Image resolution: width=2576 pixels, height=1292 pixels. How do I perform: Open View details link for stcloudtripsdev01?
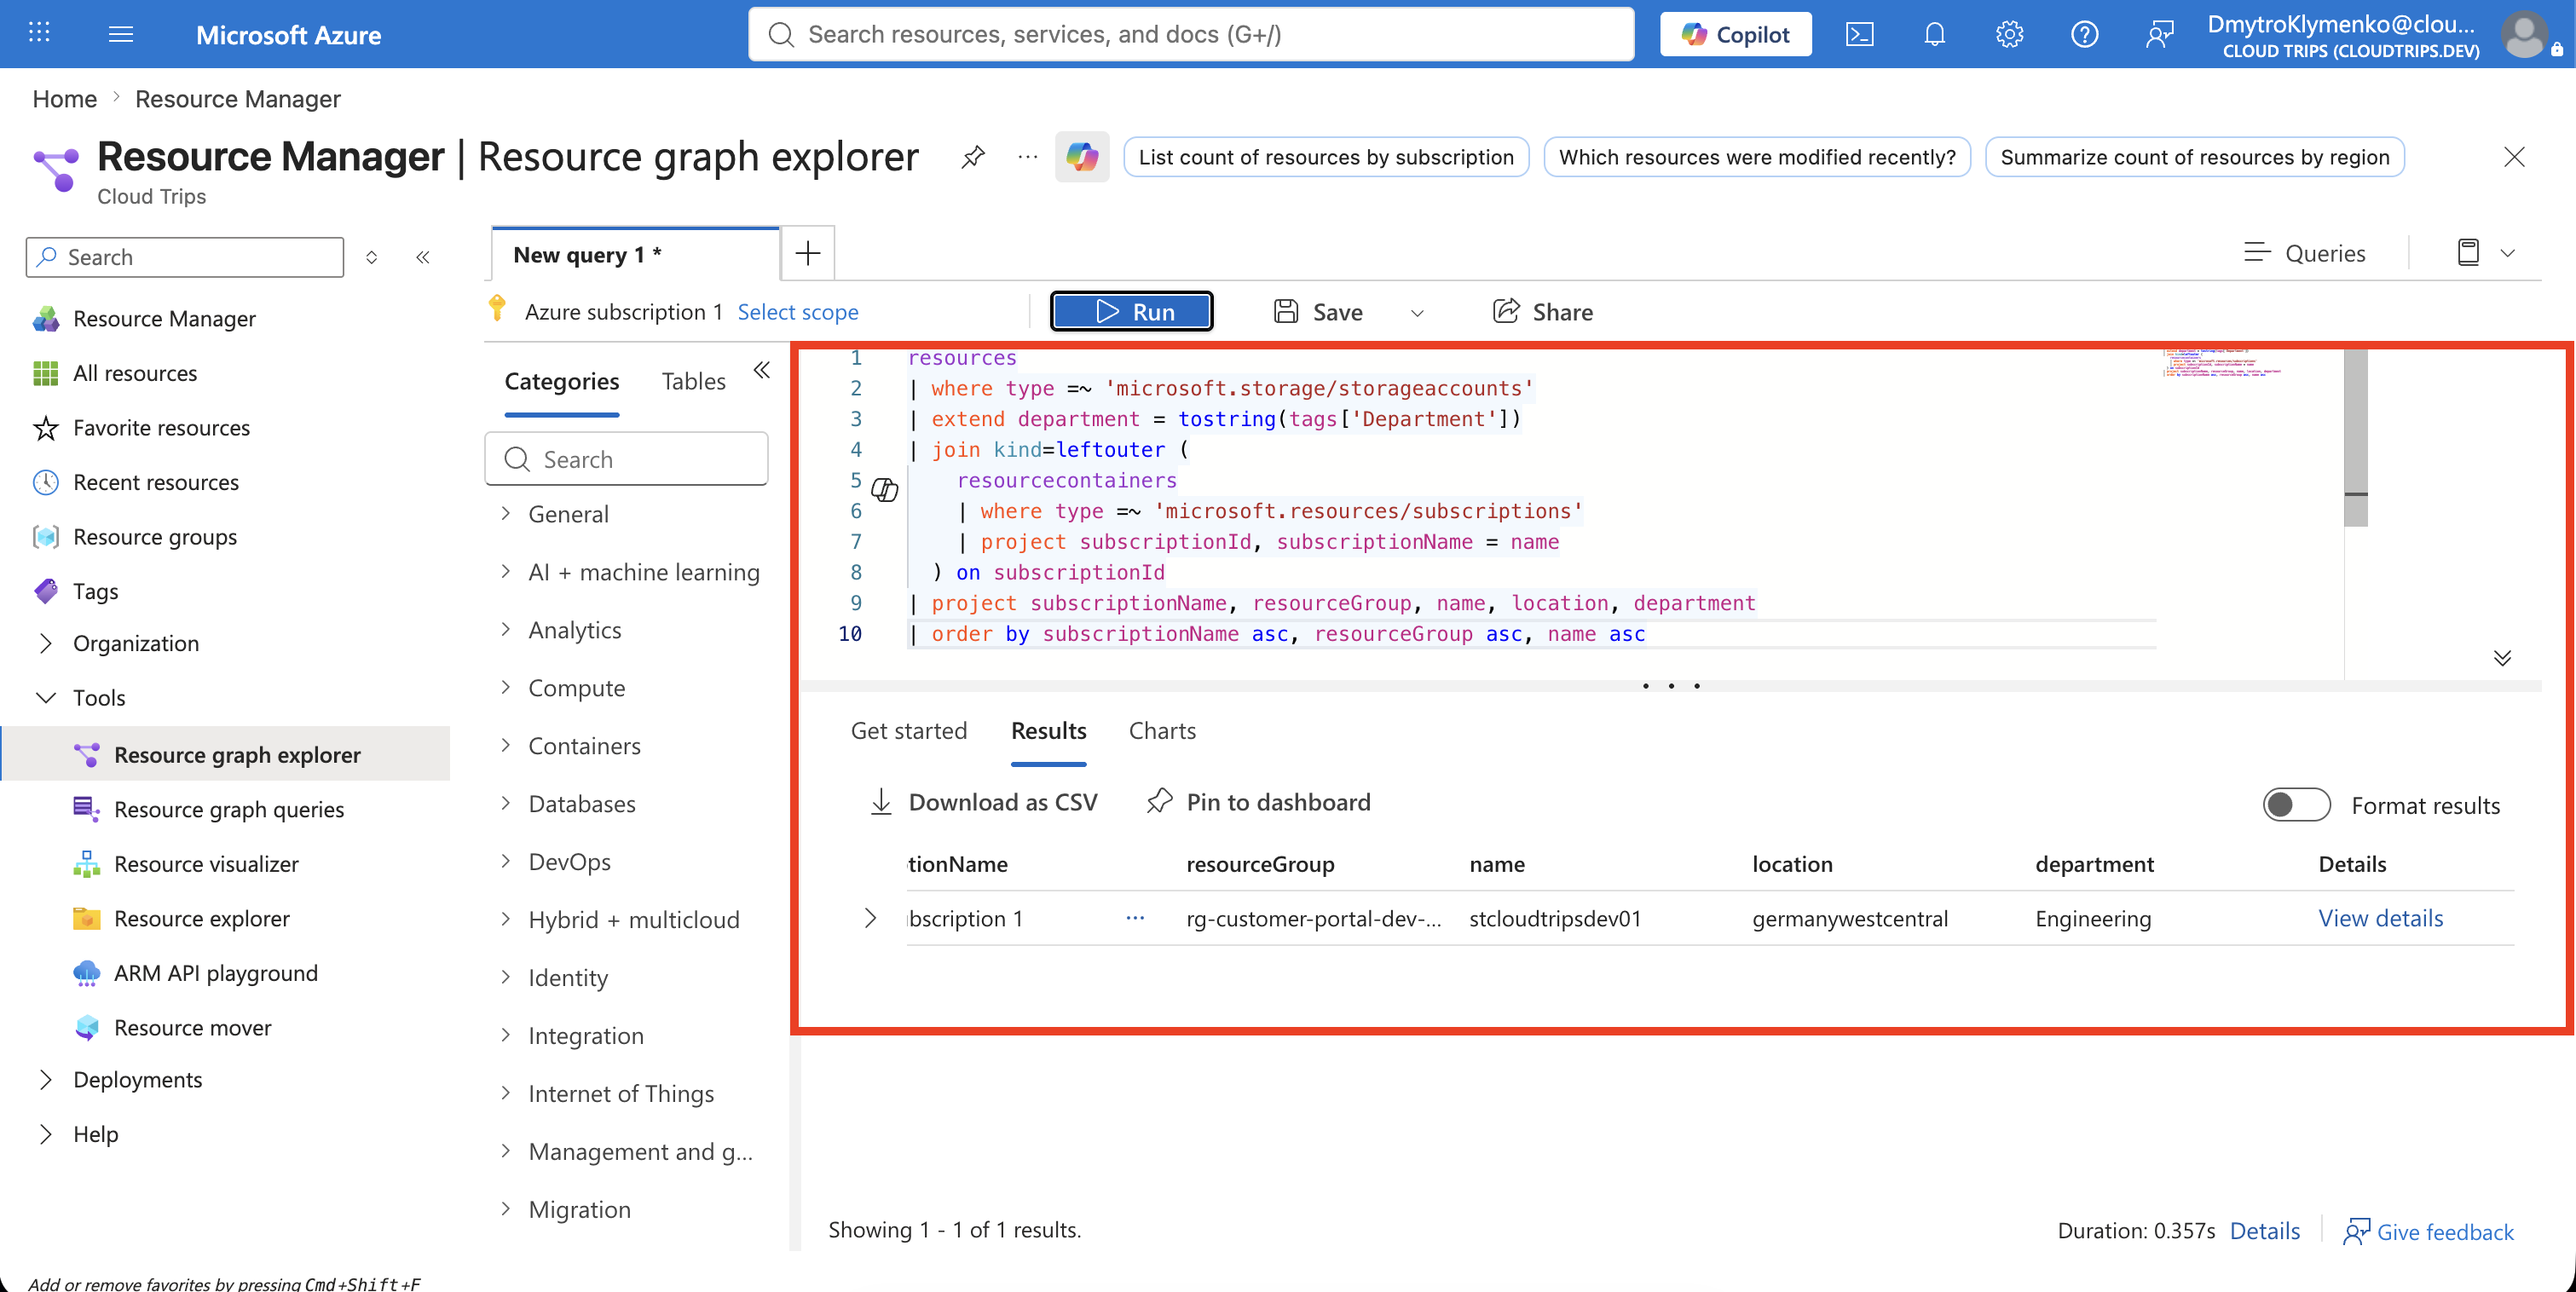[x=2381, y=918]
